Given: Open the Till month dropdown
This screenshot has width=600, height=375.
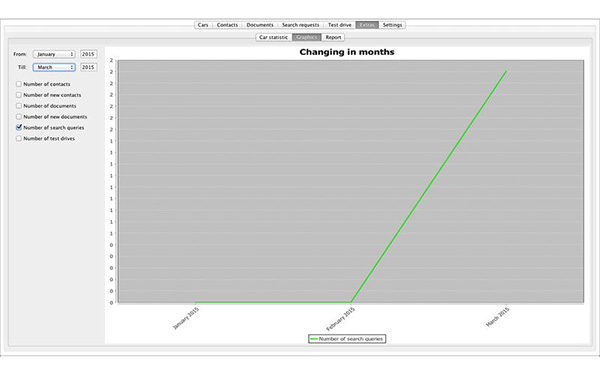Looking at the screenshot, I should (x=54, y=67).
